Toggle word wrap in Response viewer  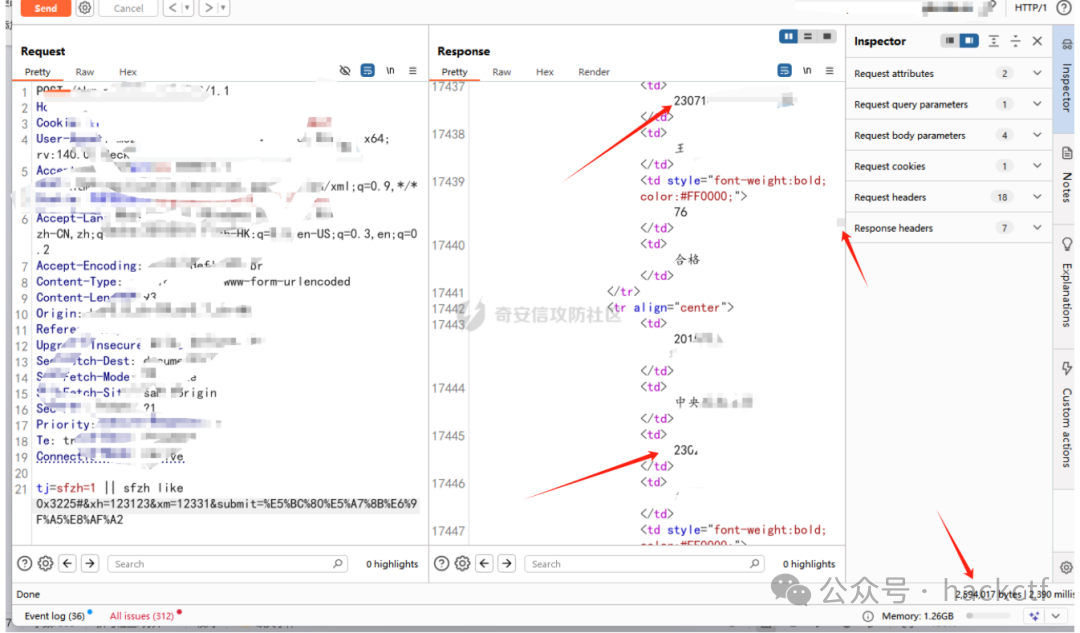tap(785, 70)
